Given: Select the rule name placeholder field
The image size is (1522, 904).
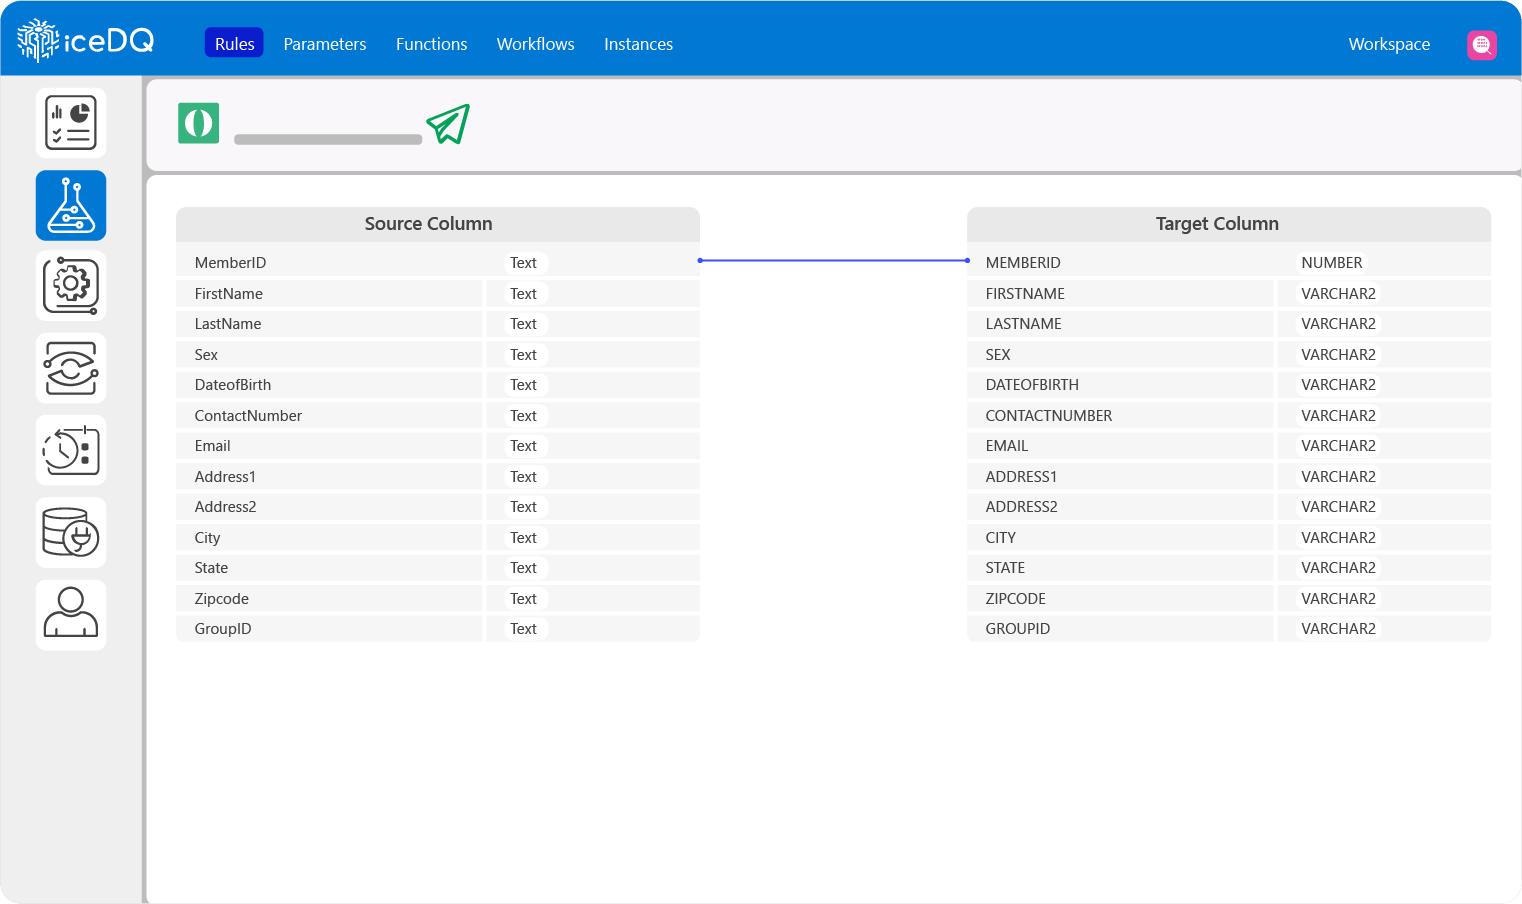Looking at the screenshot, I should (327, 140).
